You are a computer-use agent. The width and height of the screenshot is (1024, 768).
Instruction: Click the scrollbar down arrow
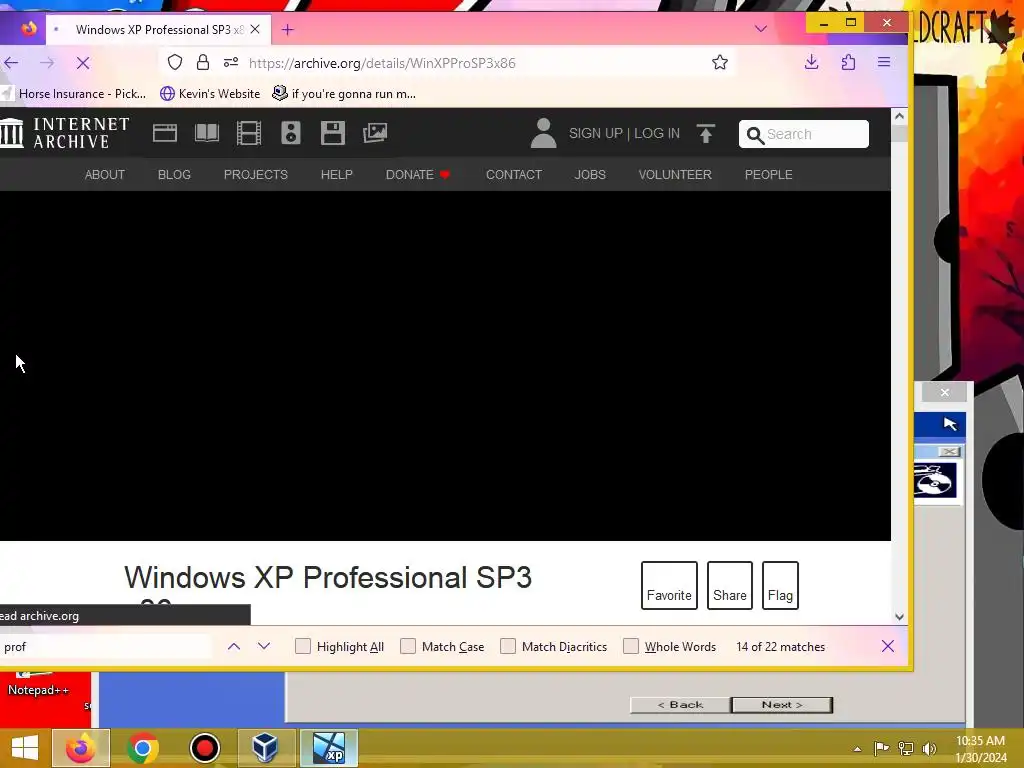click(x=899, y=616)
